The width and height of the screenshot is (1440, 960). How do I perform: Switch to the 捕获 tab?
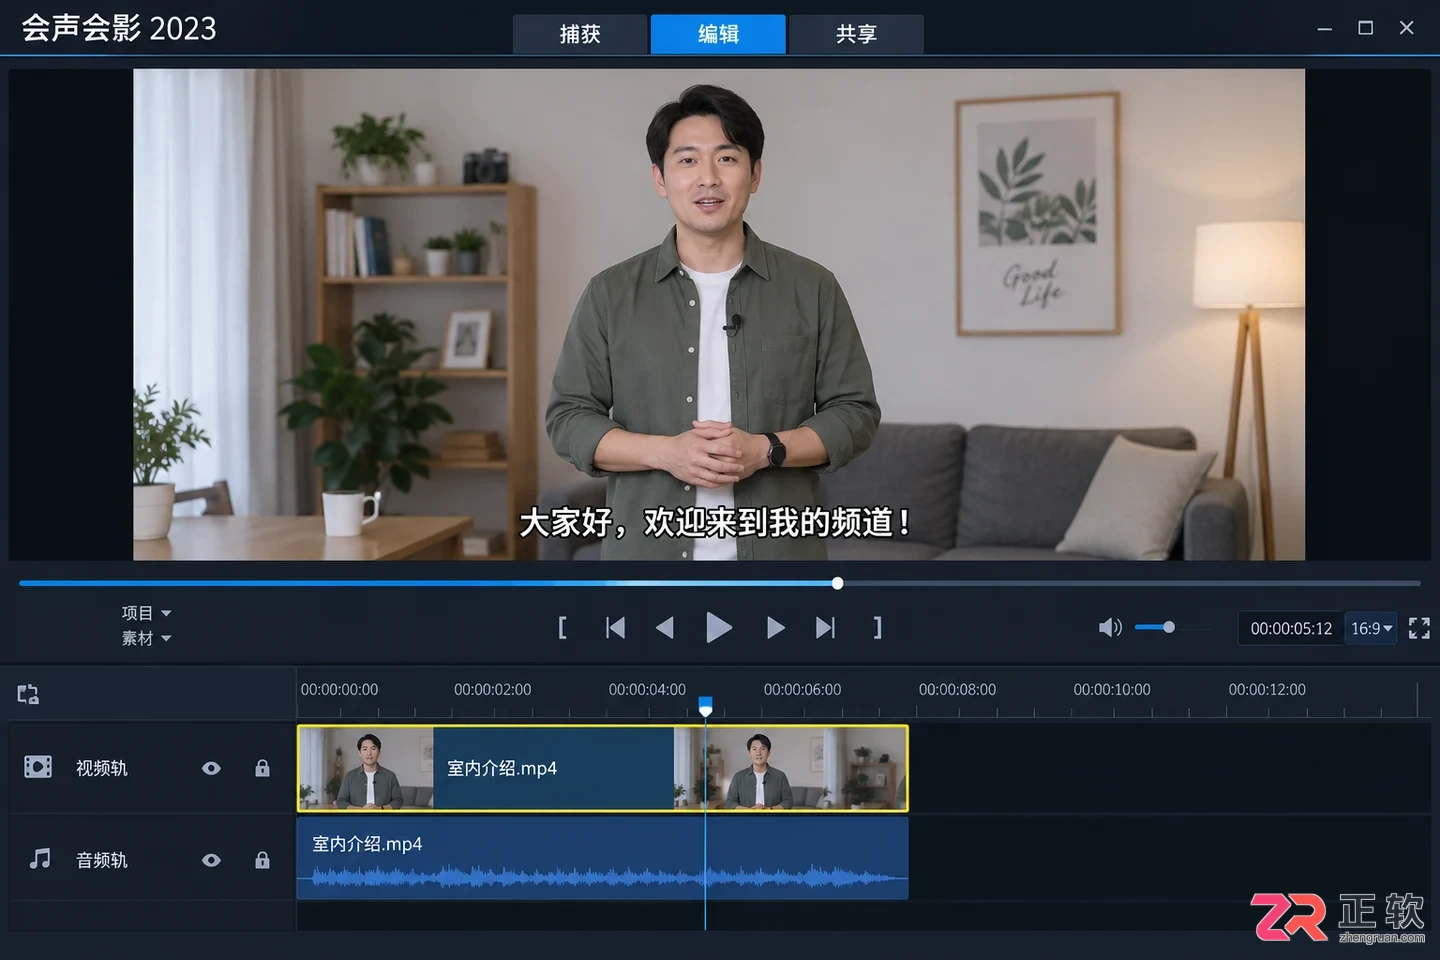580,34
